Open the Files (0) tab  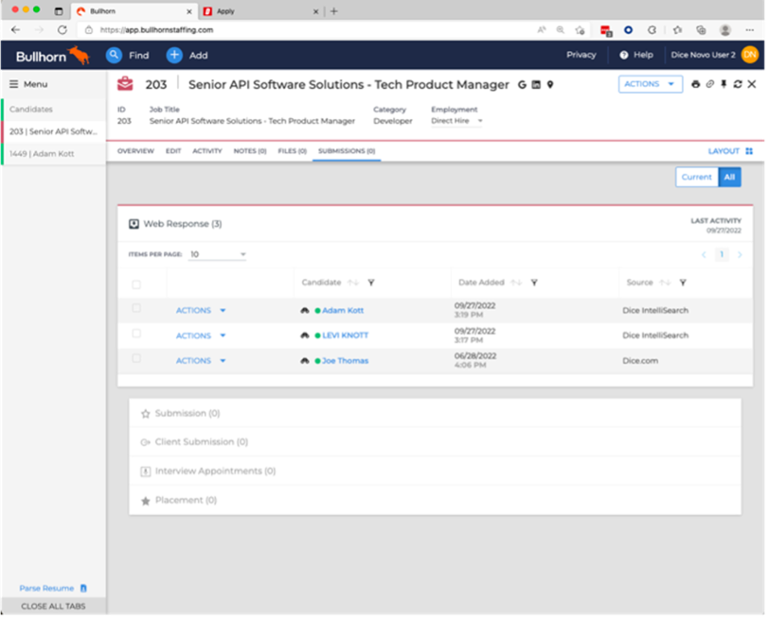coord(292,151)
